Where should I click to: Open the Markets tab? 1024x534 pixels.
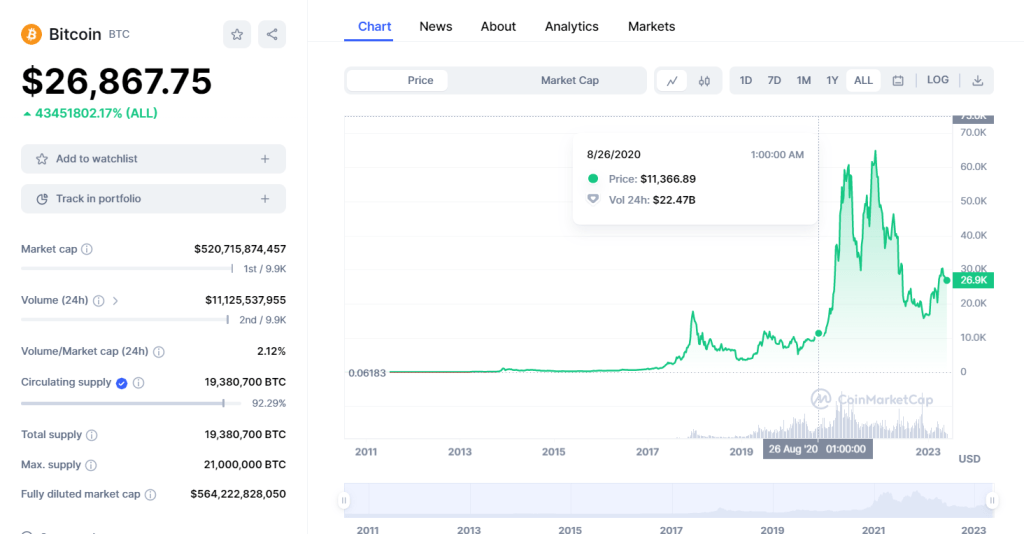651,27
